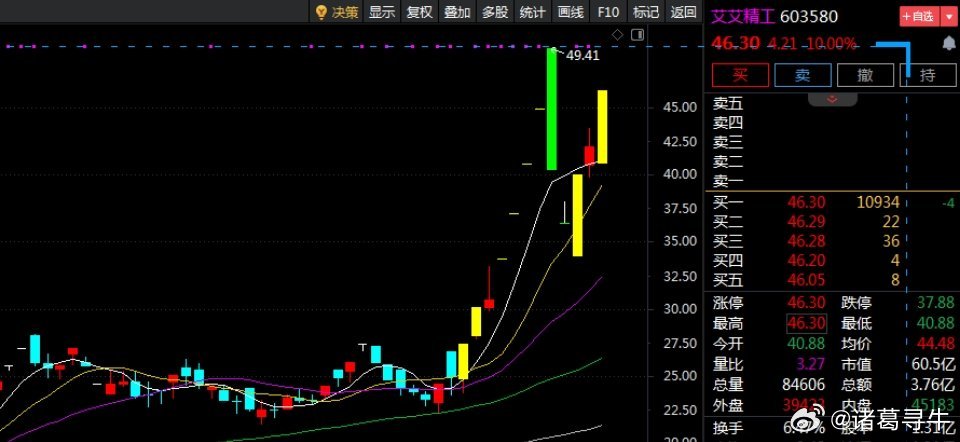960x442 pixels.
Task: Click the 总量 value 84606
Action: coord(804,385)
